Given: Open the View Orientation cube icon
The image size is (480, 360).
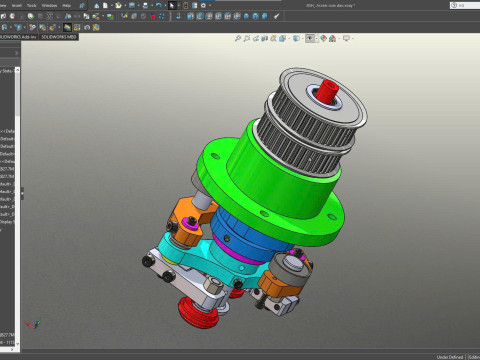Looking at the screenshot, I should tap(282, 39).
